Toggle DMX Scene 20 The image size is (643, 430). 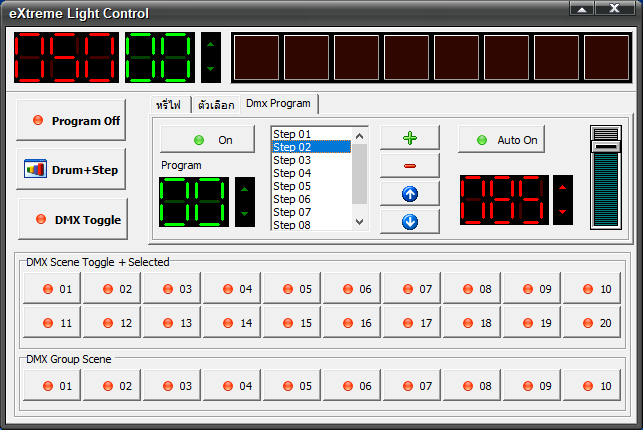(592, 323)
